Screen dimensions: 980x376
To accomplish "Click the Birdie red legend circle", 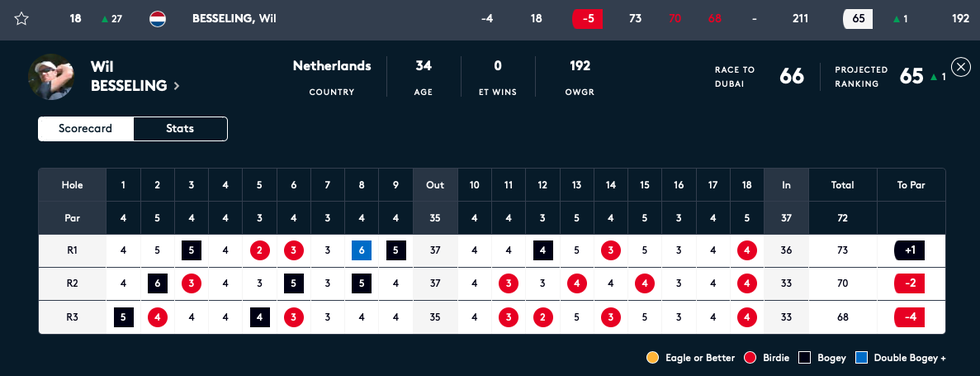I will [x=750, y=358].
